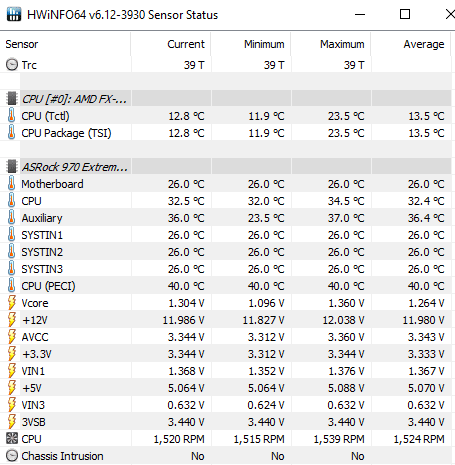Maximize the HWiNFO64 Sensor Status window
The width and height of the screenshot is (455, 465).
pyautogui.click(x=405, y=14)
